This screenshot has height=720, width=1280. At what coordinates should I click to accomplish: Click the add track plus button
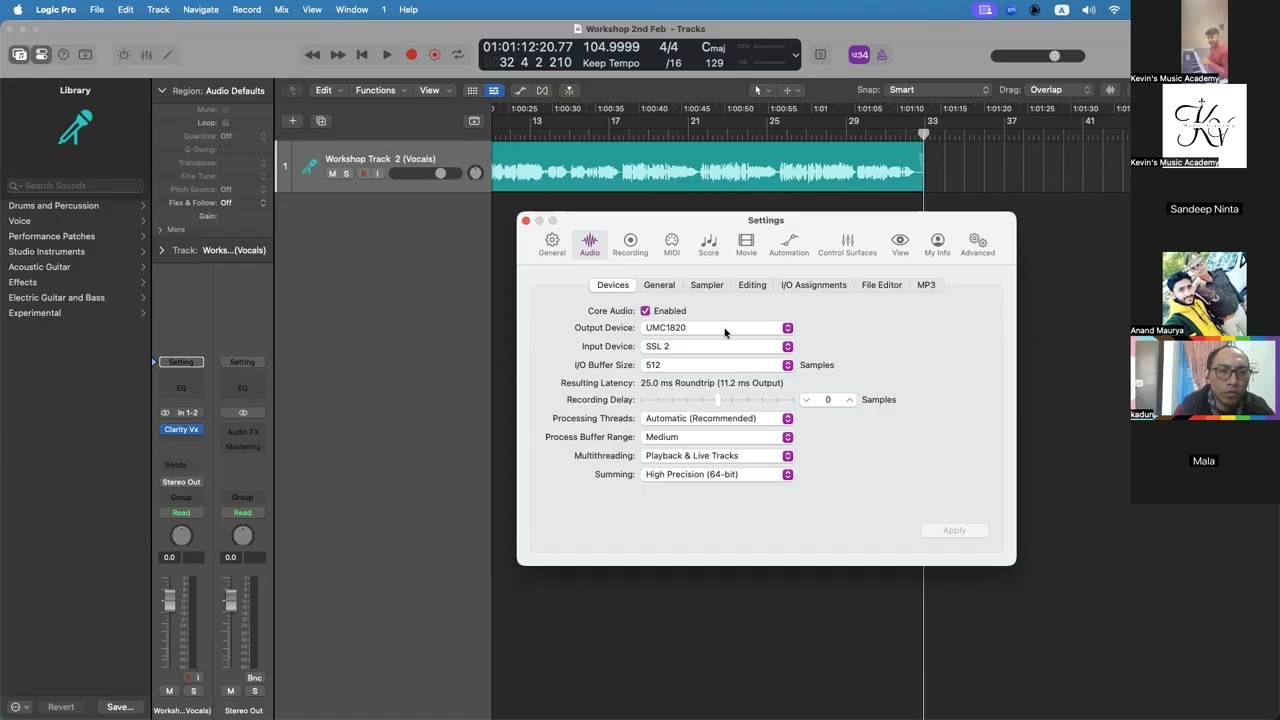[x=293, y=121]
